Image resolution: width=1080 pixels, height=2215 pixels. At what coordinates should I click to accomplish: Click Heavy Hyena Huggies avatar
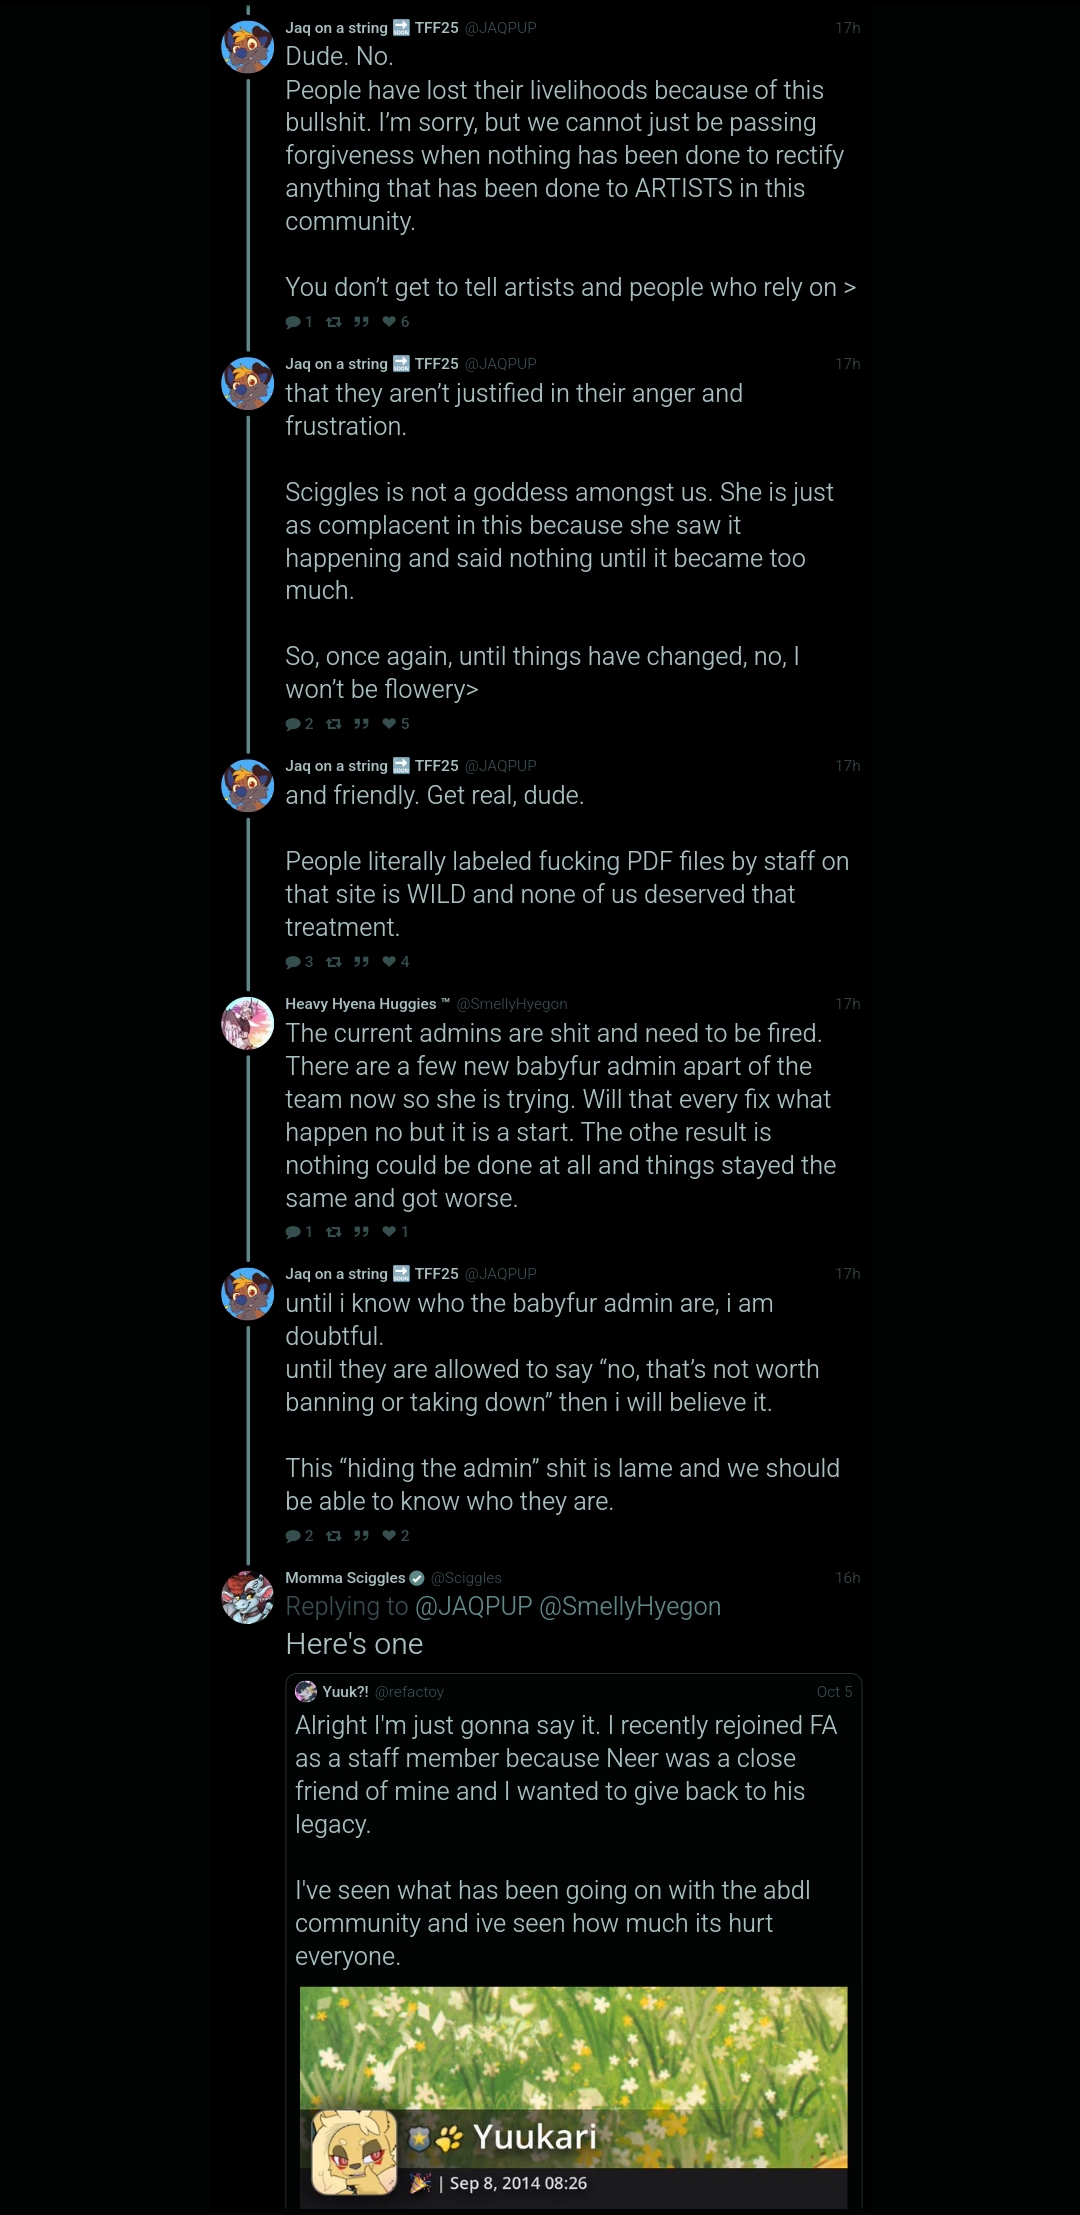pyautogui.click(x=248, y=1023)
